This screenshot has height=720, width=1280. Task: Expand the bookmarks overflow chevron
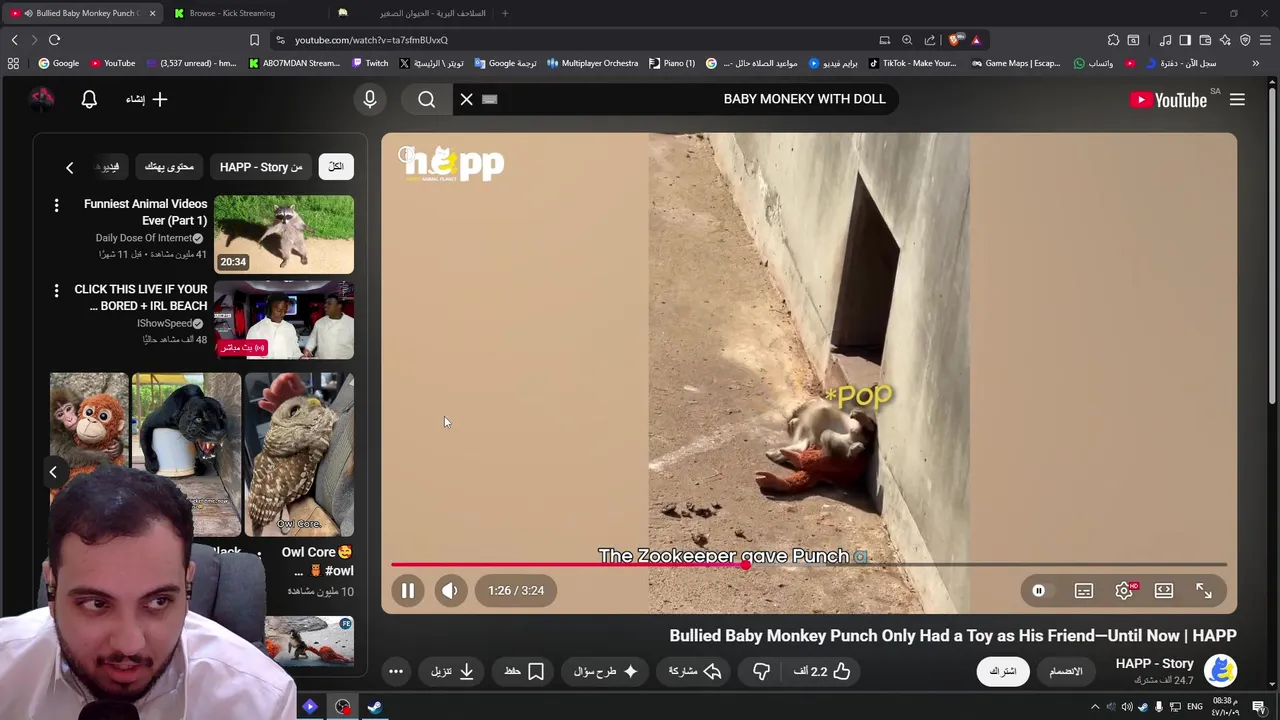click(1255, 63)
